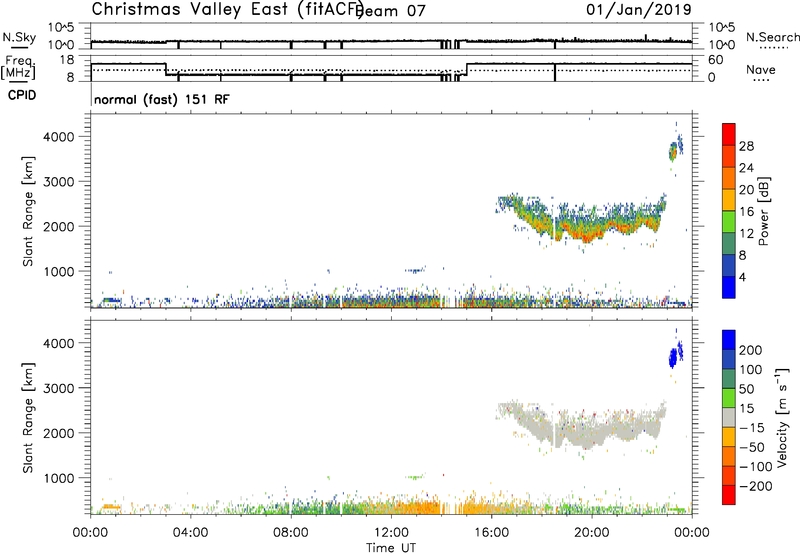Pick the red top segment of power colorbar

[729, 134]
